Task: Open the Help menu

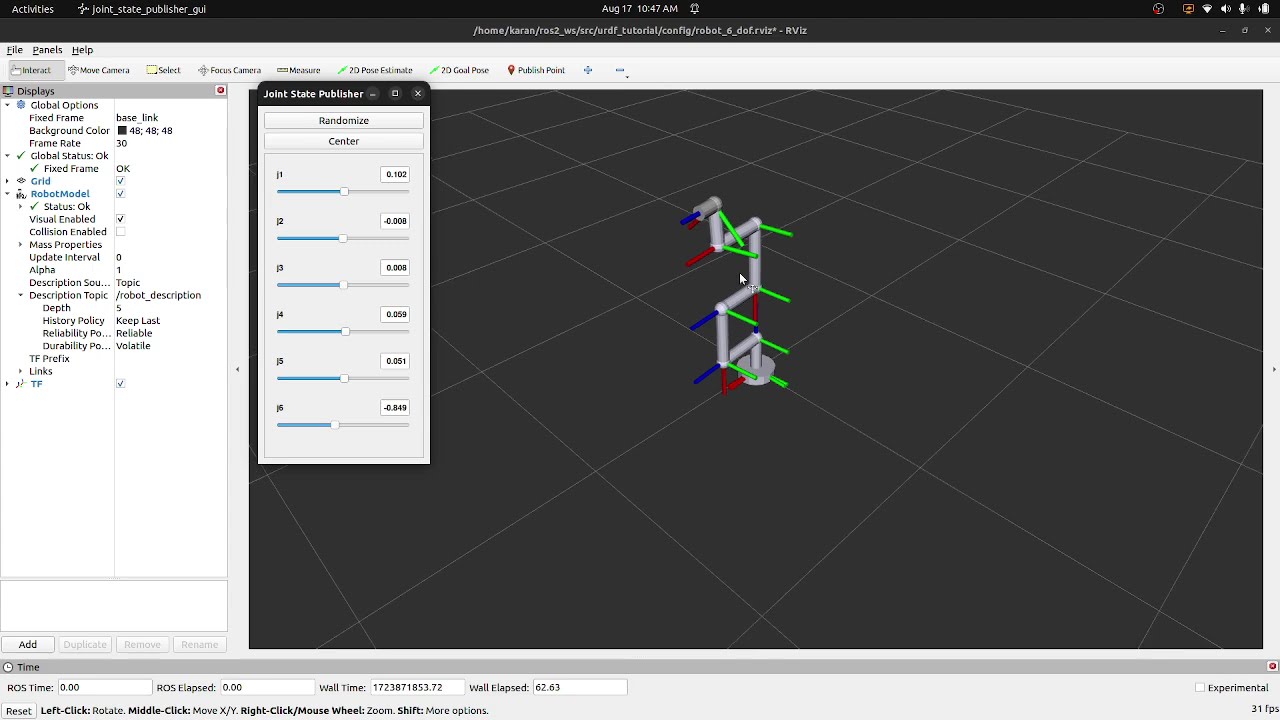Action: coord(82,50)
